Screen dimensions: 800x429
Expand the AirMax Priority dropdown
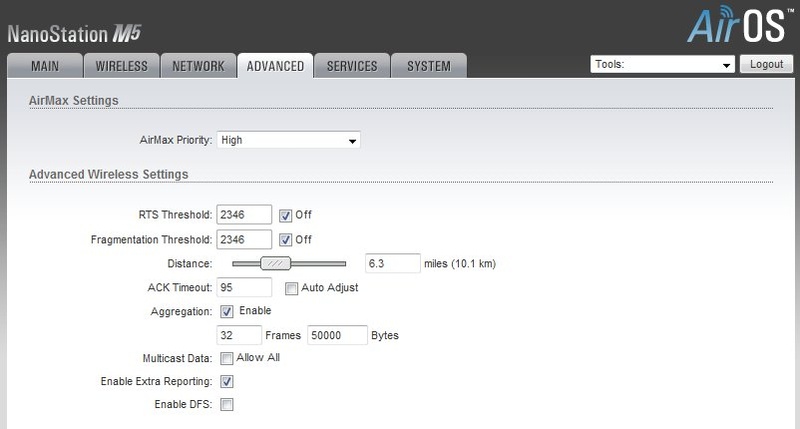[288, 140]
